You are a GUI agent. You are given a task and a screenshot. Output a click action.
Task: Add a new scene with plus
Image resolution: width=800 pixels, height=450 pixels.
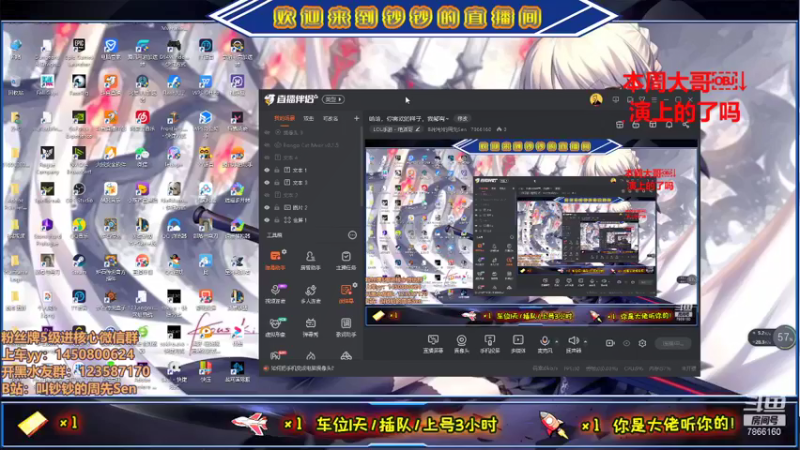(x=356, y=118)
